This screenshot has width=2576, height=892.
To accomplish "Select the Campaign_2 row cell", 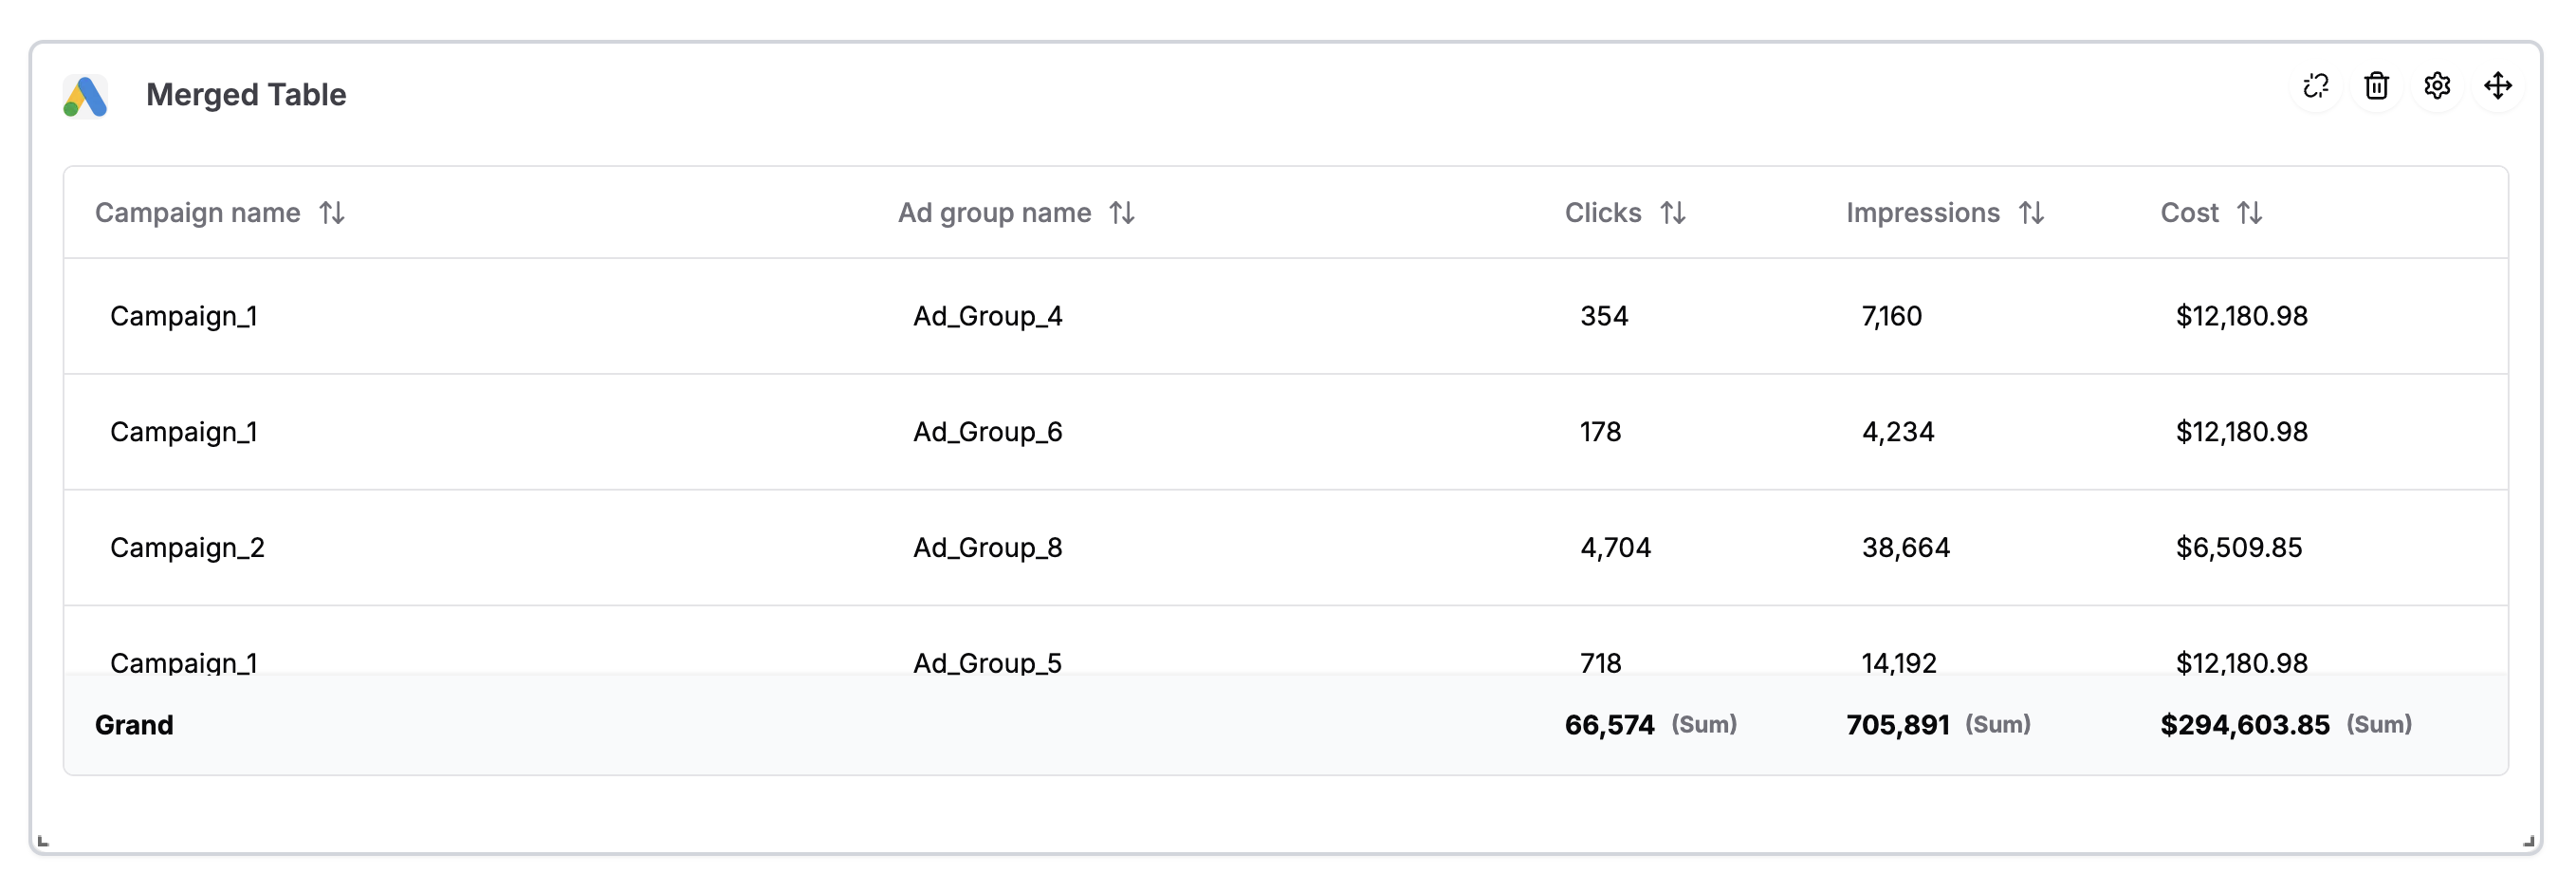I will [x=187, y=548].
